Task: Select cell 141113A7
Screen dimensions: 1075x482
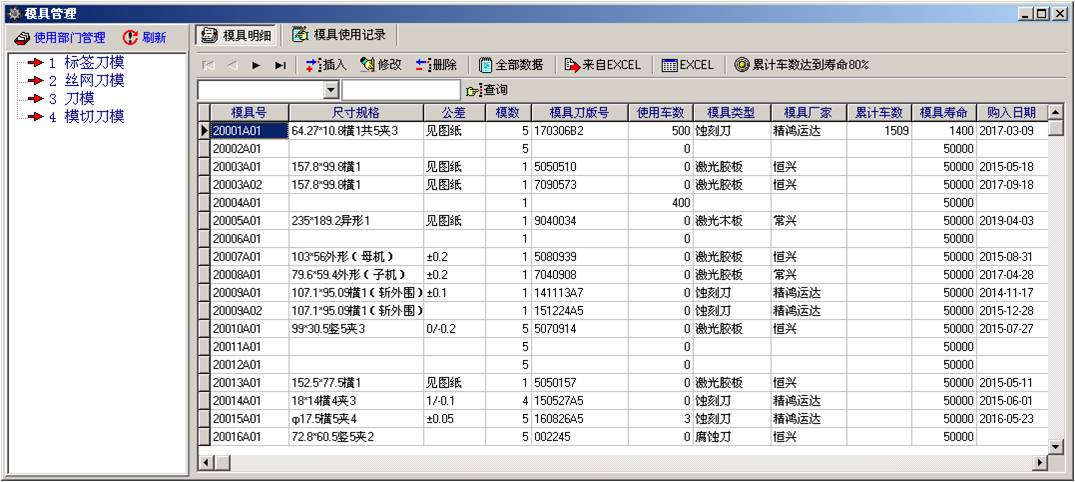Action: 579,293
